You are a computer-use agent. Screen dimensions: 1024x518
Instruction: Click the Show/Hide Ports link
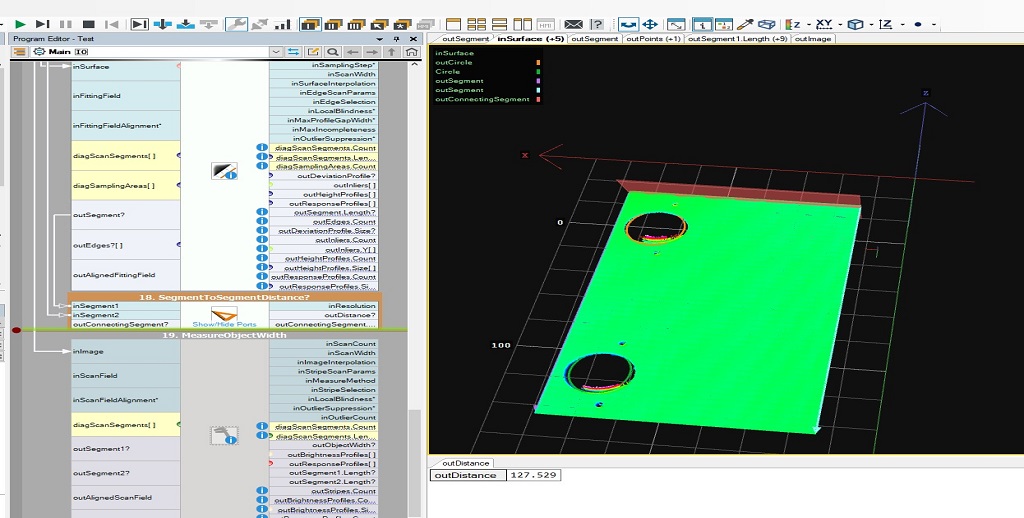(x=224, y=324)
